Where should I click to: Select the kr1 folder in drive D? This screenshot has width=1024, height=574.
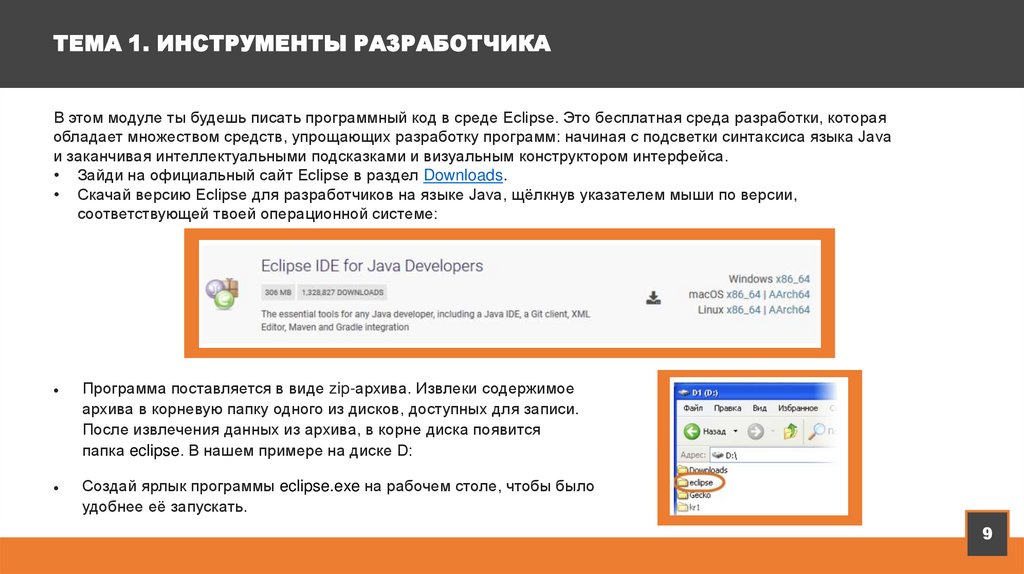point(689,507)
